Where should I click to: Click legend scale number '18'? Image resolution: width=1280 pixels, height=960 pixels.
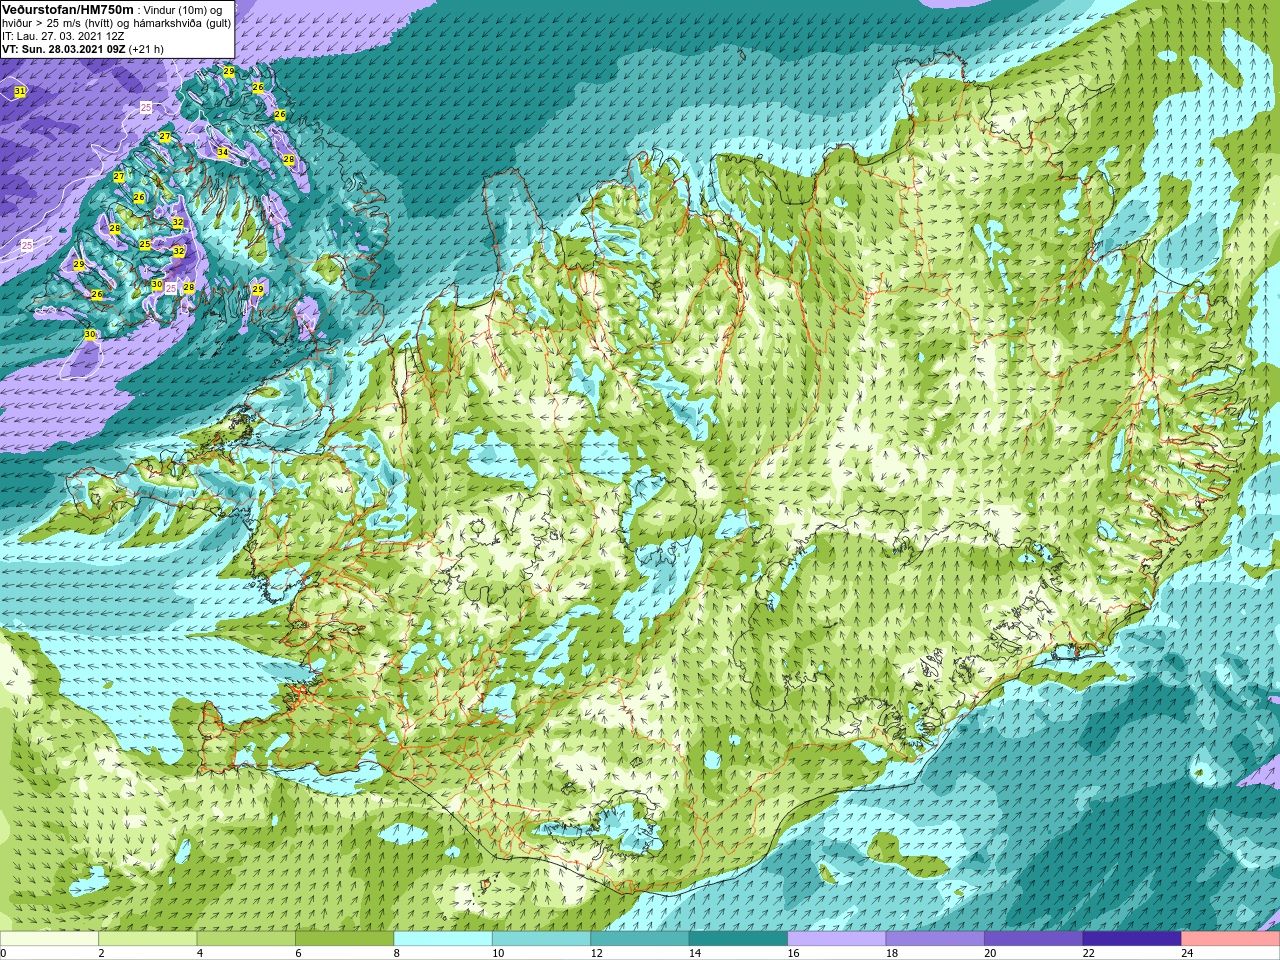pos(891,953)
